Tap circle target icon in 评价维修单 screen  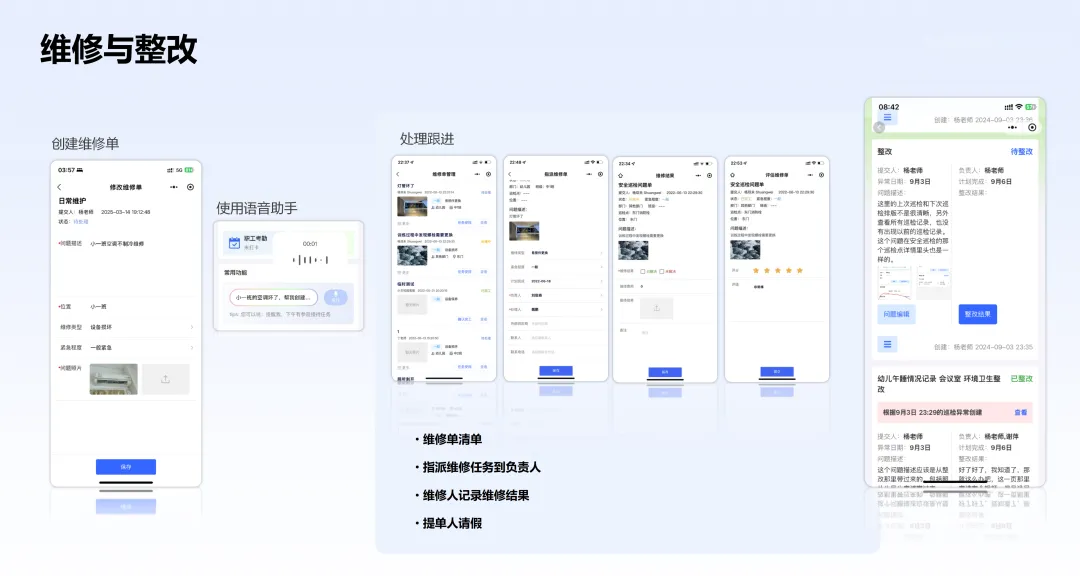[822, 175]
